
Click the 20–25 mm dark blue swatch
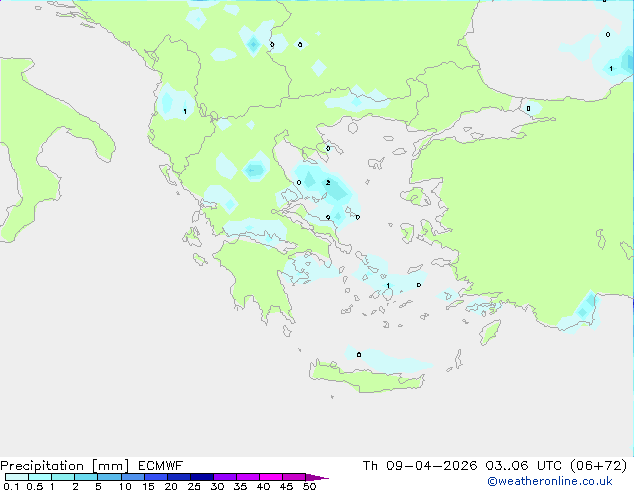click(179, 477)
